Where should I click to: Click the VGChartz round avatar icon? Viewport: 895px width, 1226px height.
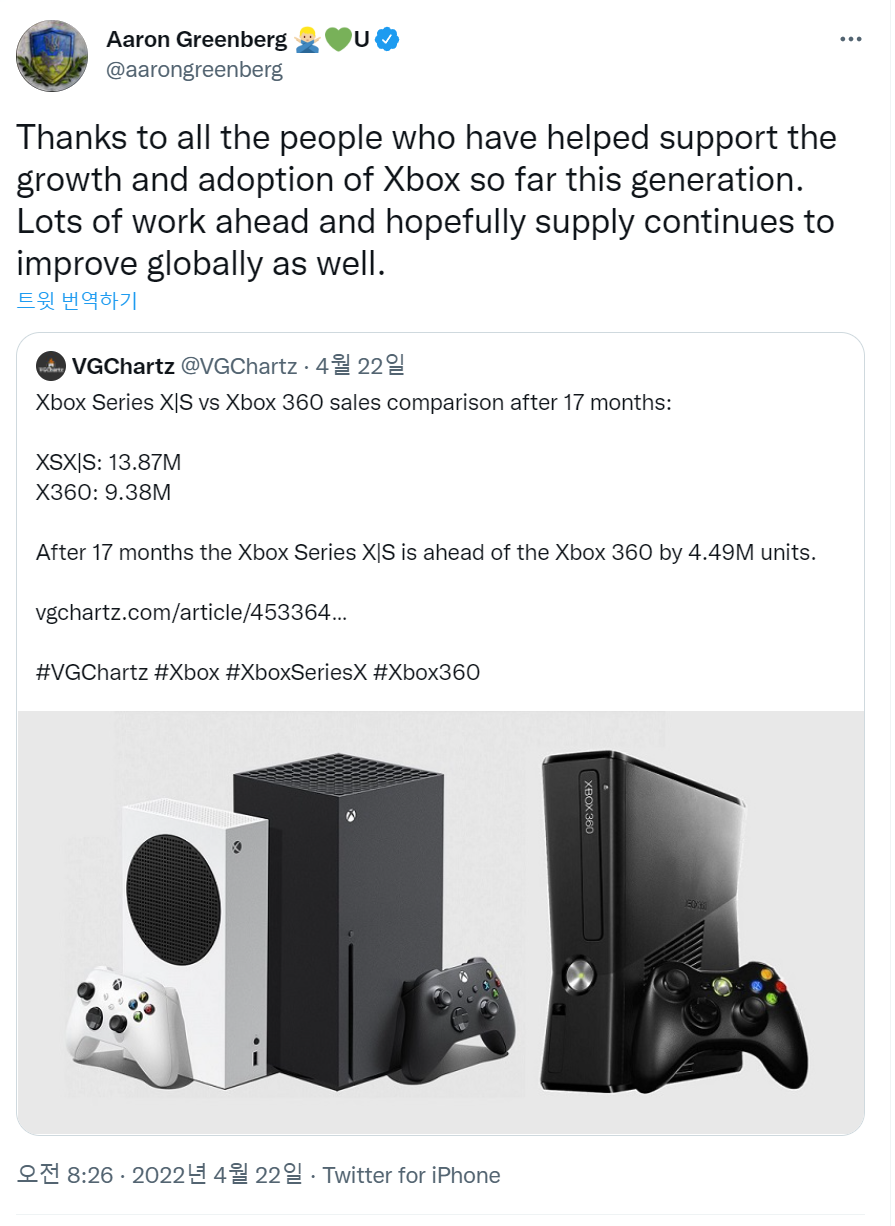click(x=51, y=367)
